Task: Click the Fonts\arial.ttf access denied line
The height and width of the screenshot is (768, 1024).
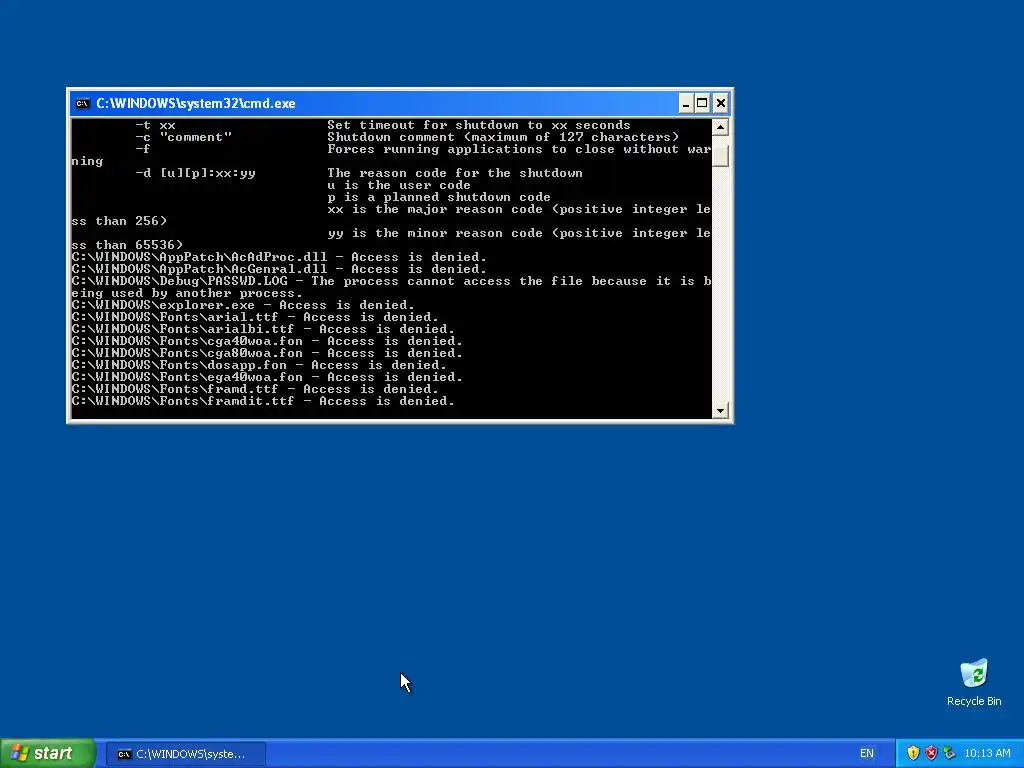Action: pos(255,317)
